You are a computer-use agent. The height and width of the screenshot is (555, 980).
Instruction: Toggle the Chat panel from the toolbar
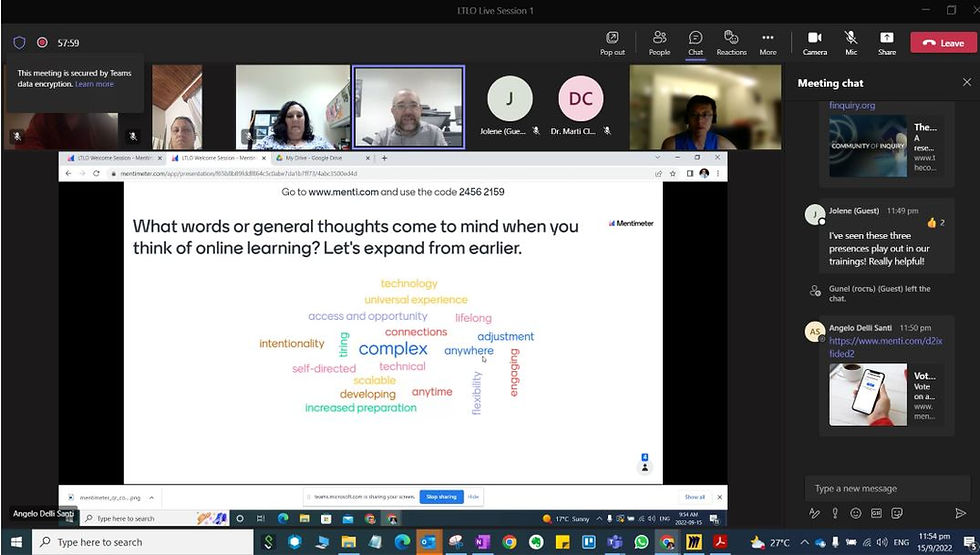[695, 43]
